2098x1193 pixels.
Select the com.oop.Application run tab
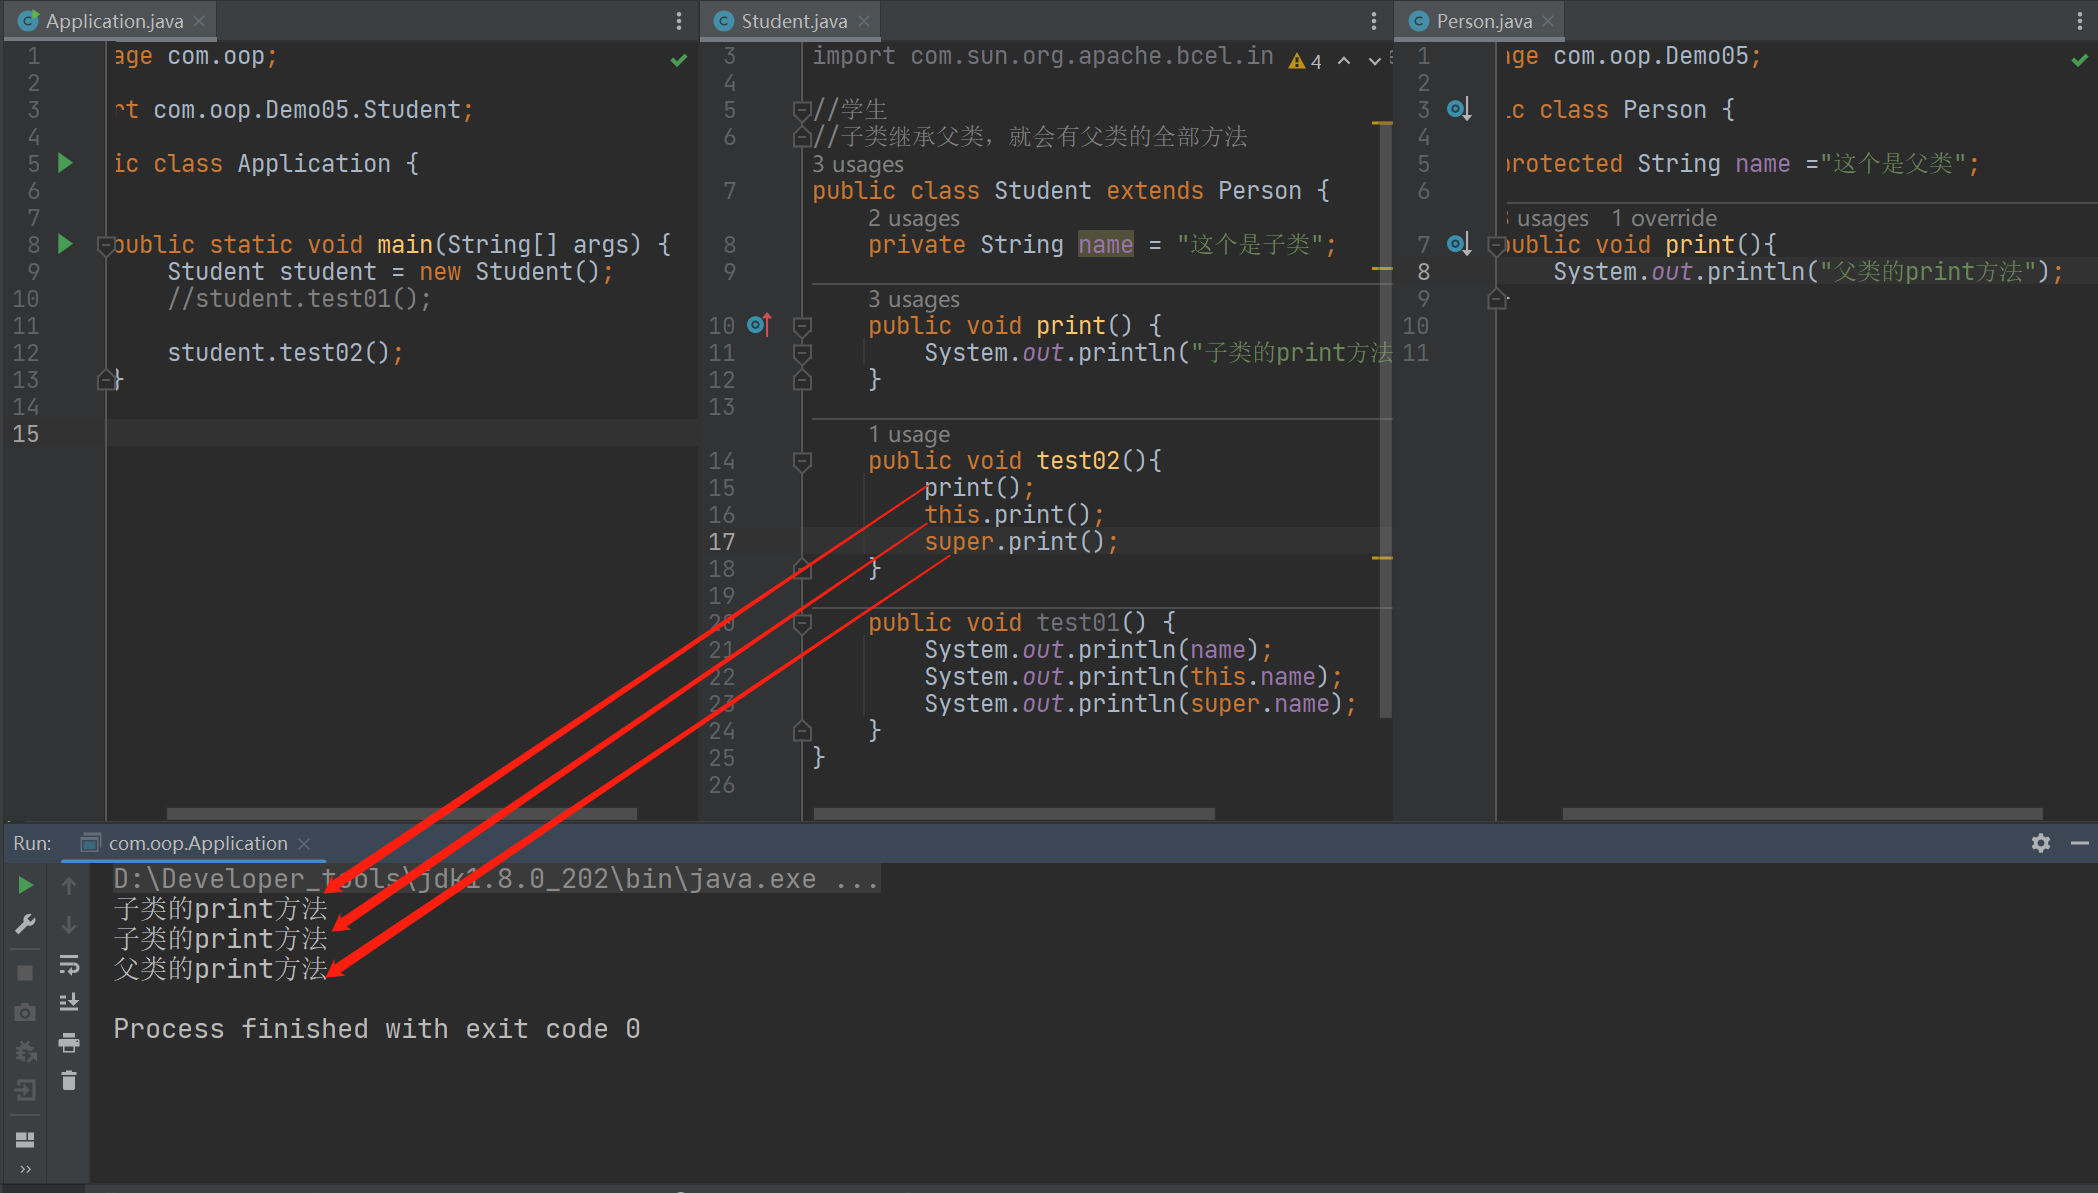click(197, 843)
